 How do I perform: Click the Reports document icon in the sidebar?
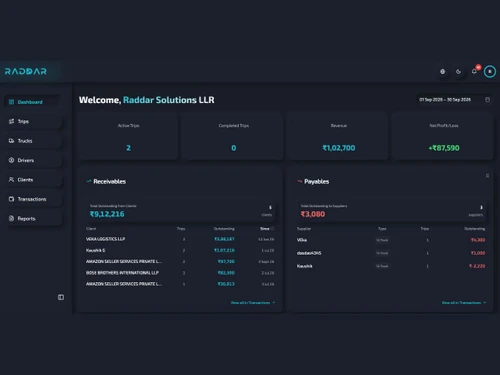pos(11,218)
